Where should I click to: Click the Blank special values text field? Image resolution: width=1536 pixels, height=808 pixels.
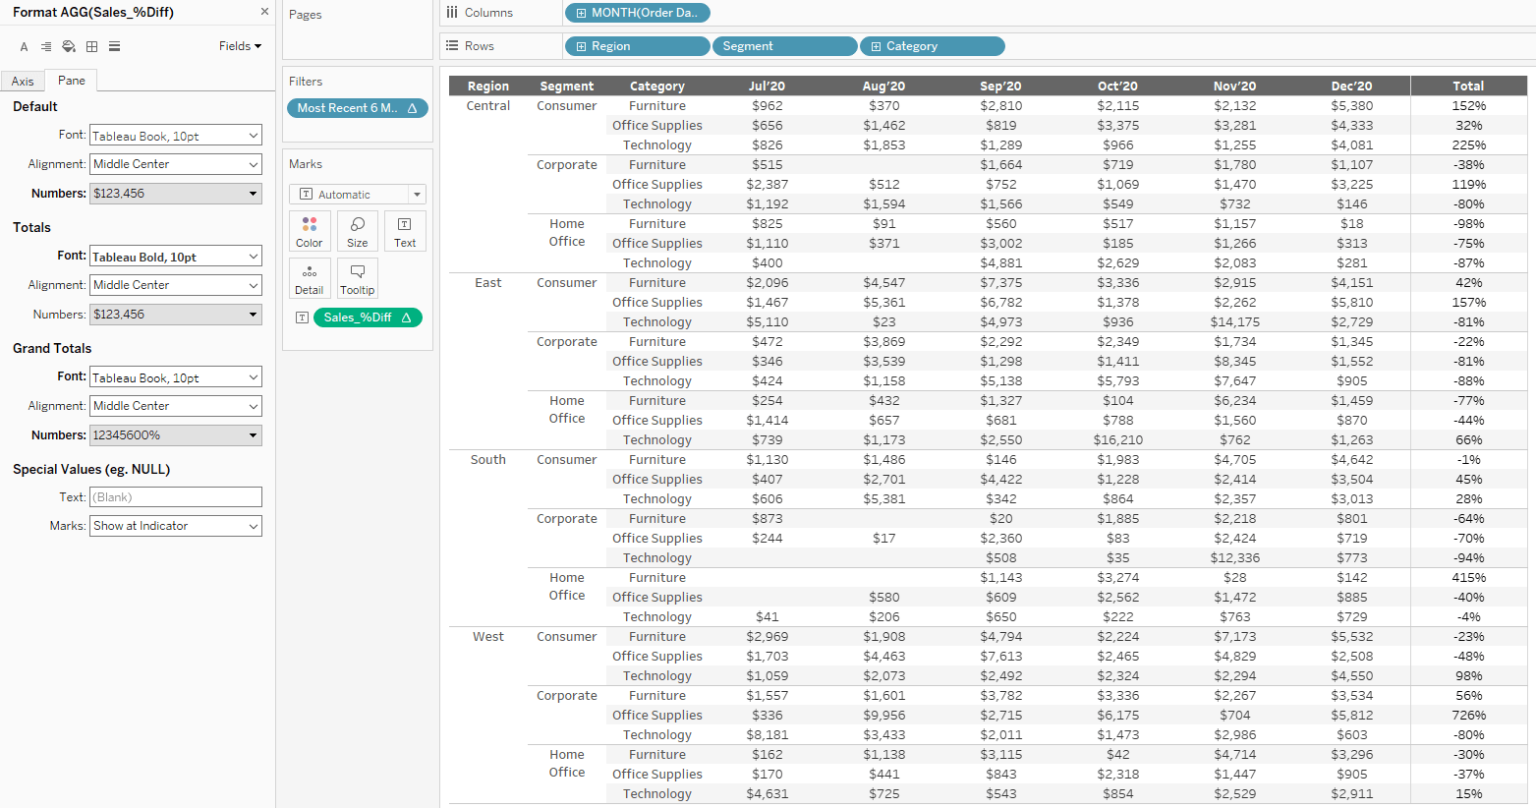click(176, 497)
